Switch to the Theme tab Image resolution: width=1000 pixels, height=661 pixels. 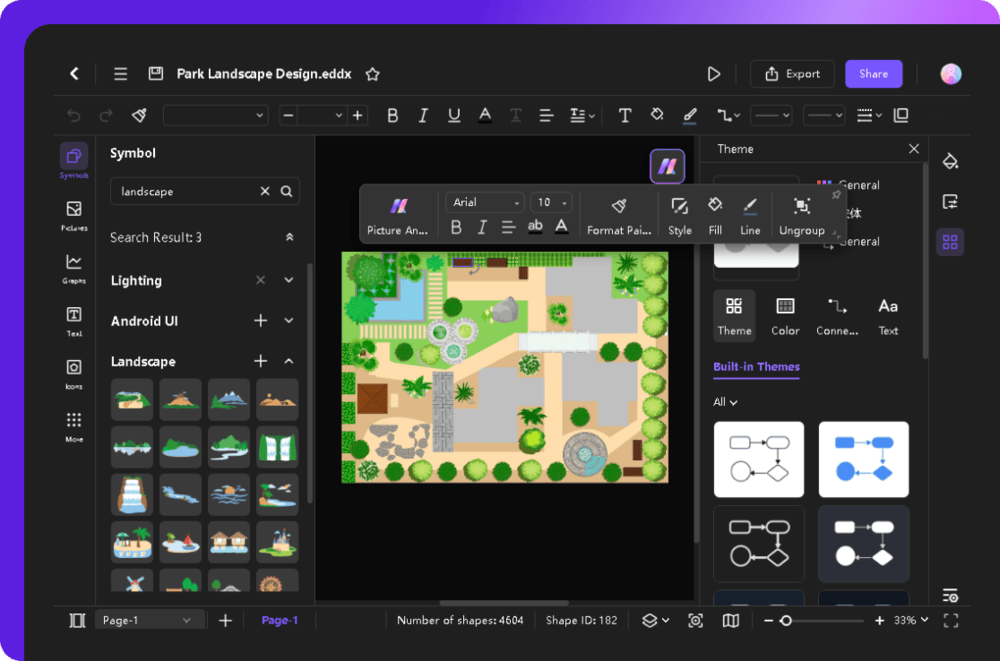click(x=734, y=316)
